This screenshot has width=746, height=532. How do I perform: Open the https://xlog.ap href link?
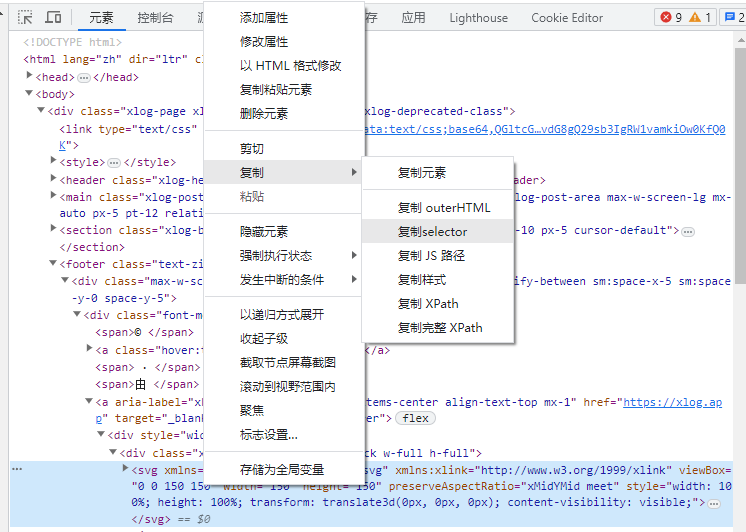tap(672, 401)
